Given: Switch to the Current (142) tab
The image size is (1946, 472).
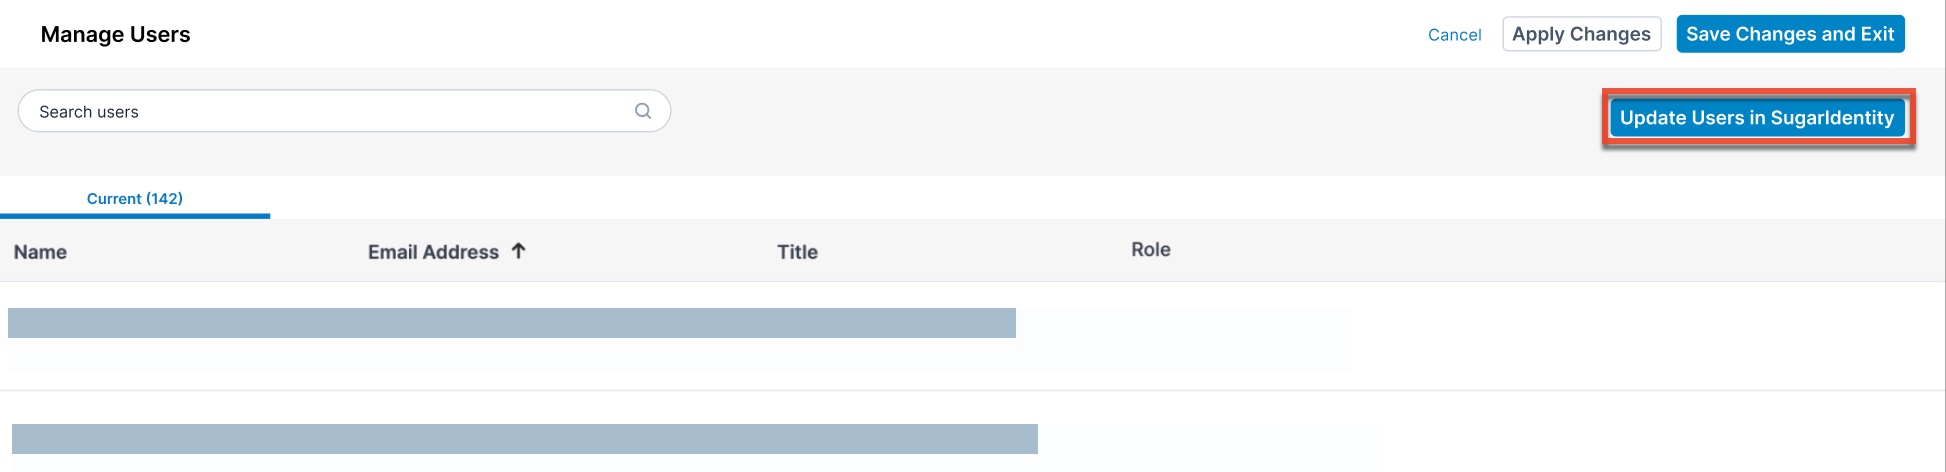Looking at the screenshot, I should [135, 198].
